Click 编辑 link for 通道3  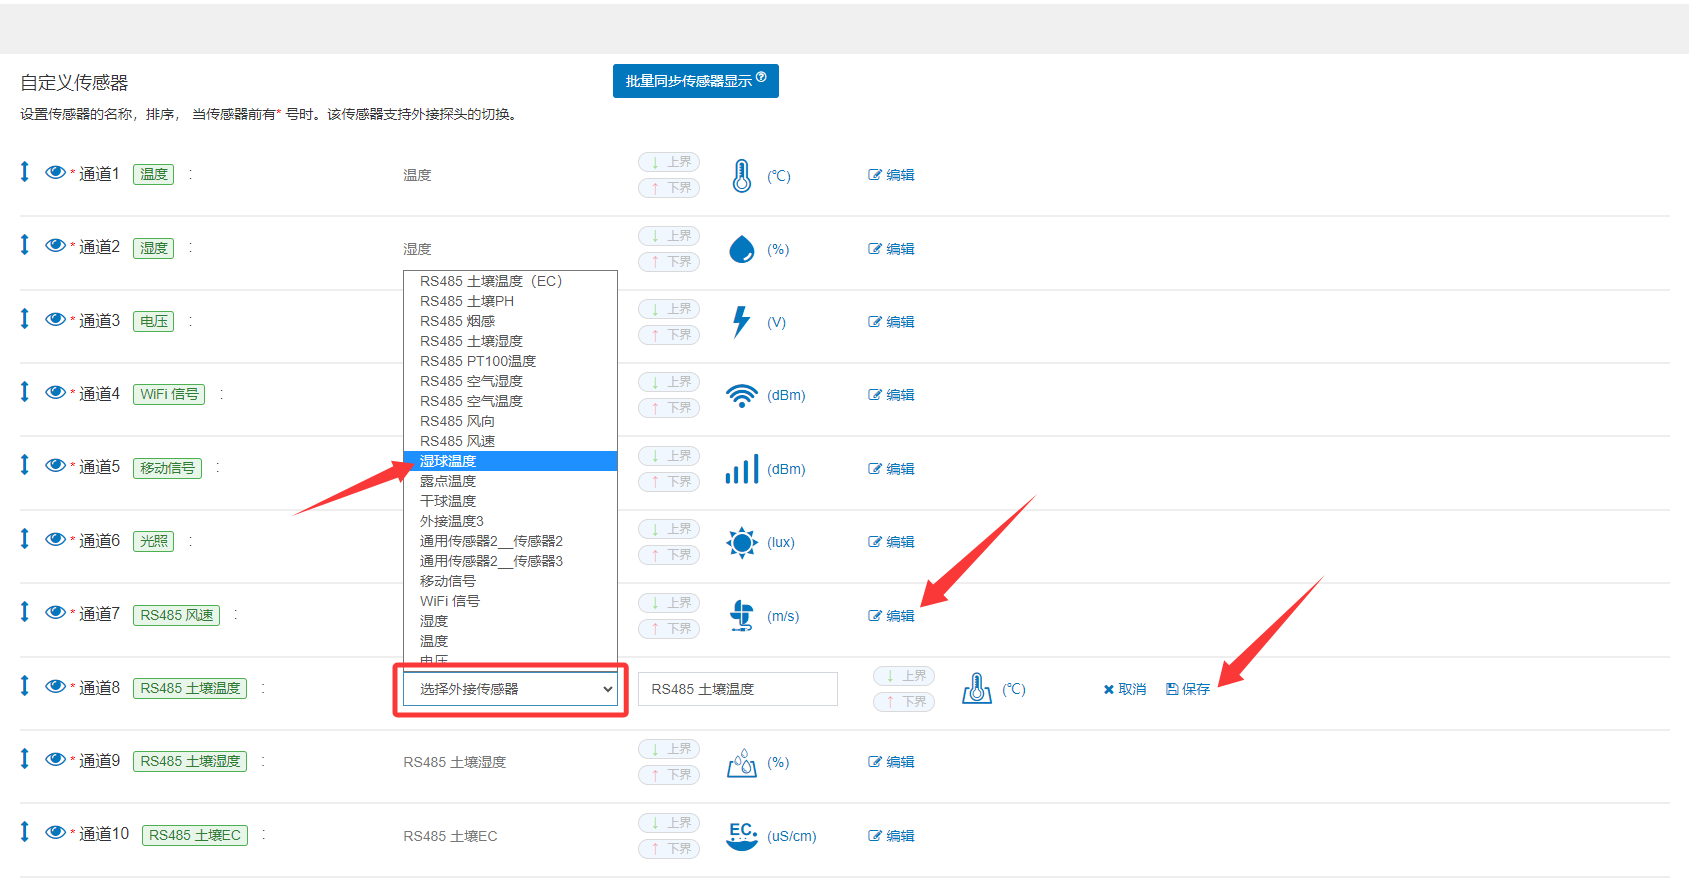pyautogui.click(x=891, y=322)
